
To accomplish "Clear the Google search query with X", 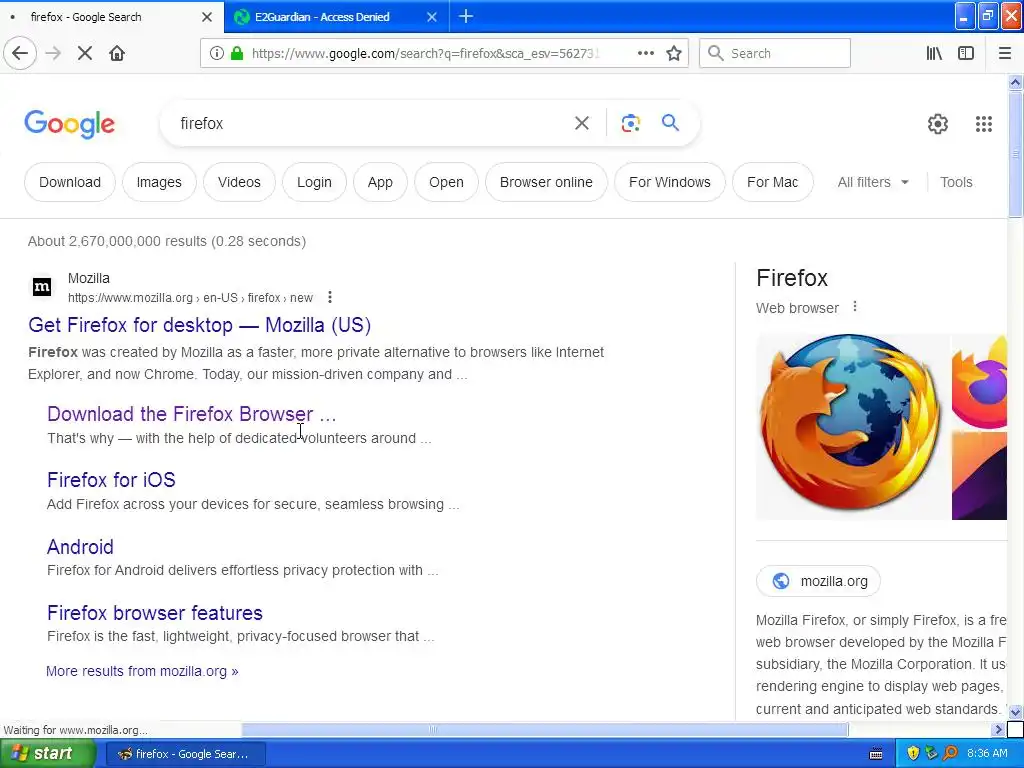I will click(581, 123).
